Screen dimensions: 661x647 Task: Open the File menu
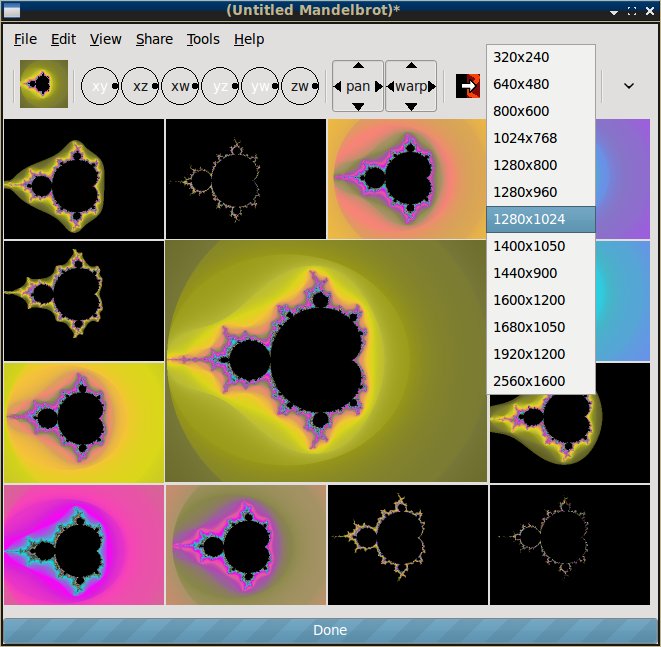click(x=25, y=39)
